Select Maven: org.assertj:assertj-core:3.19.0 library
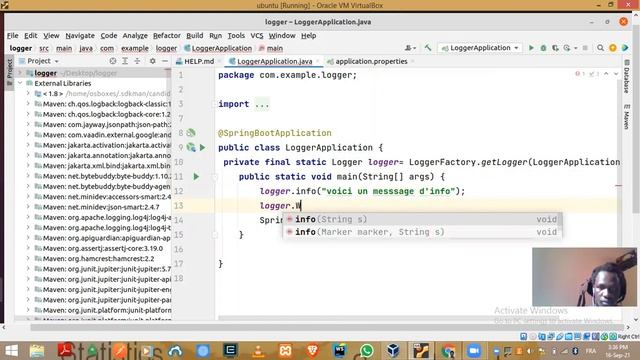 pos(103,248)
